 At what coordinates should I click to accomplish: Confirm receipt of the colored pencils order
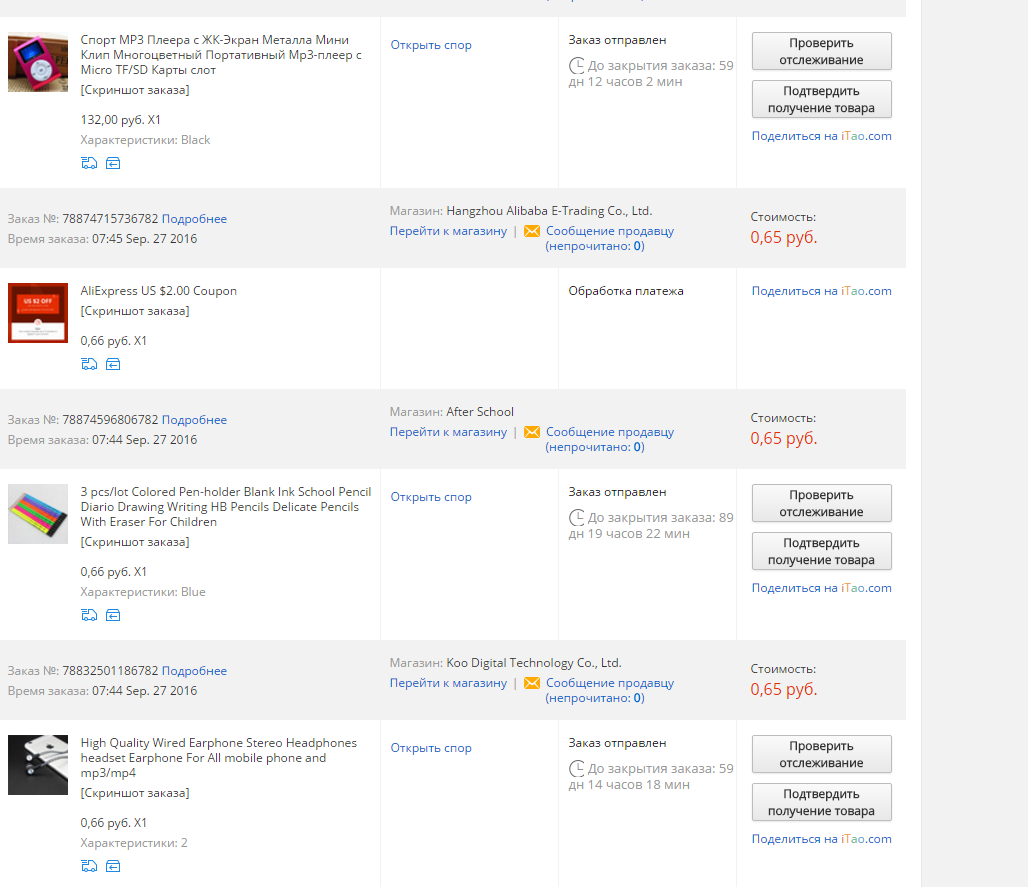[821, 551]
